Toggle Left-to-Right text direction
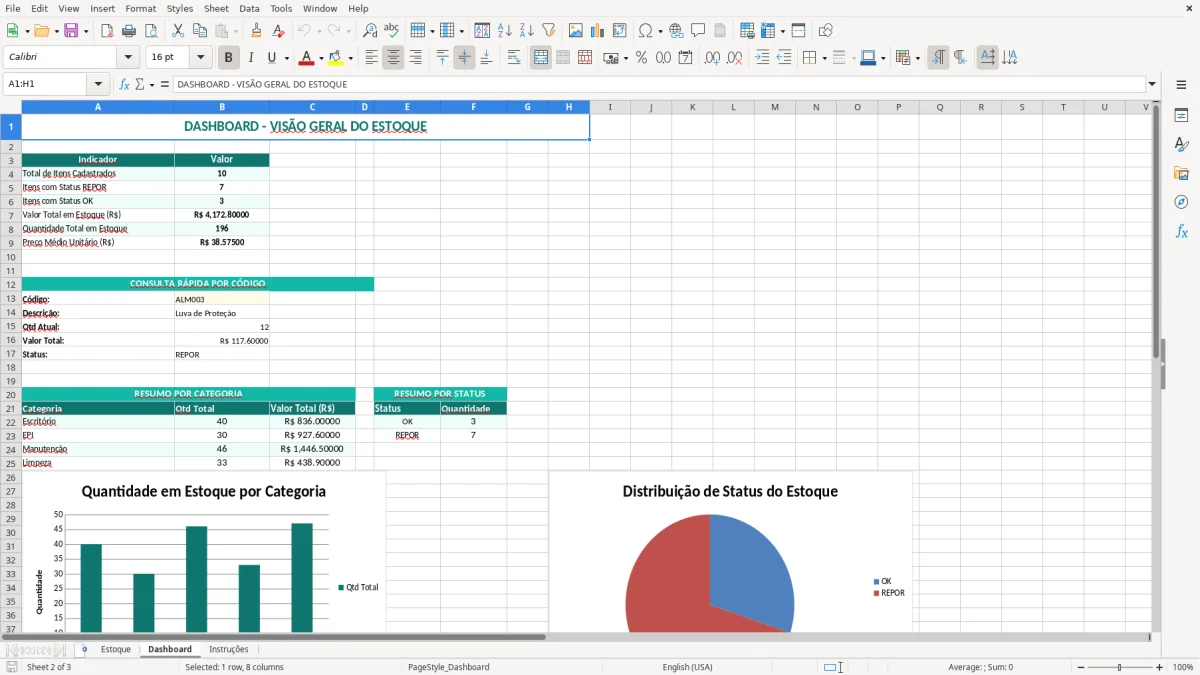 coord(938,58)
